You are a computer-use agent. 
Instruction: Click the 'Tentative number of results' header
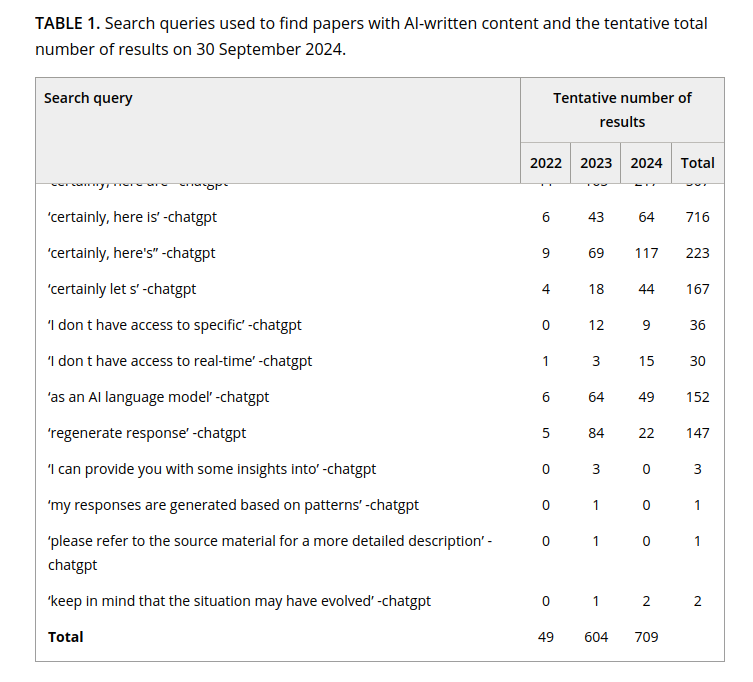tap(622, 110)
